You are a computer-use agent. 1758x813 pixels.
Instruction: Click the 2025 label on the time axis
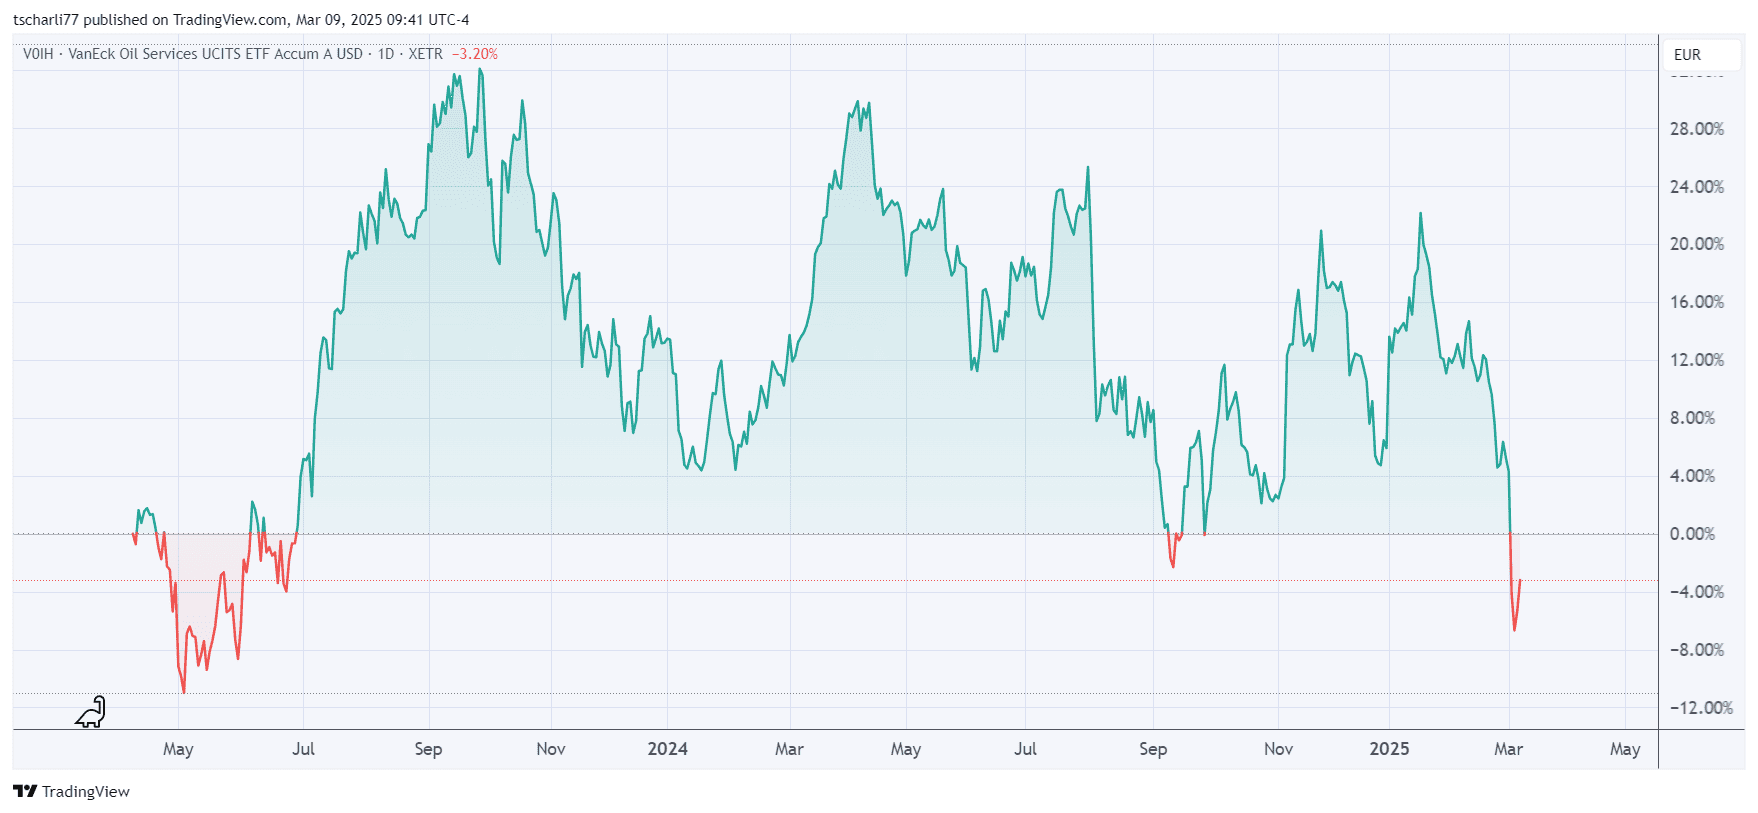(1389, 749)
